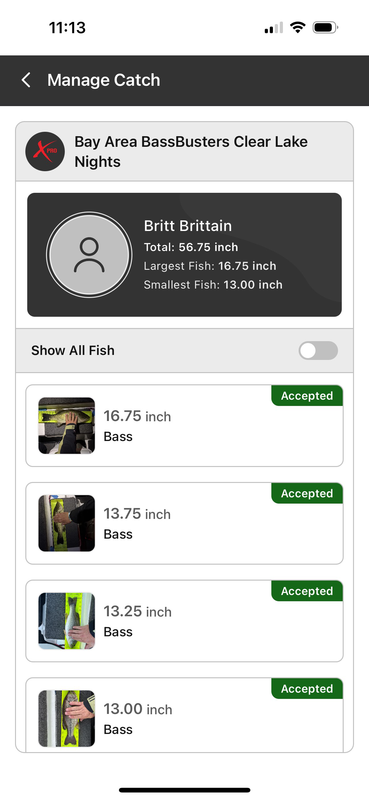
Task: Open the 13.25 inch Bass catch card
Action: pyautogui.click(x=184, y=621)
